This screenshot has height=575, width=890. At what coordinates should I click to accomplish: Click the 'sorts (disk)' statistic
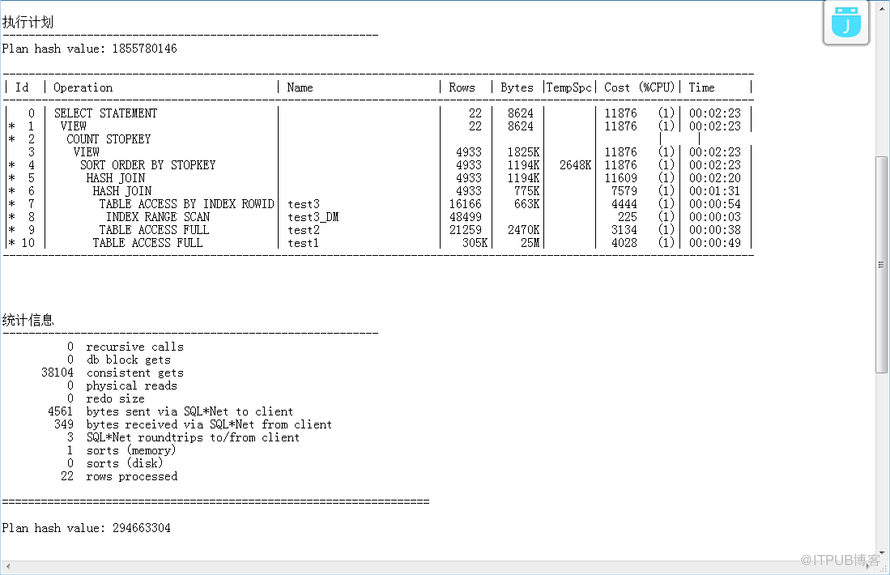point(125,464)
